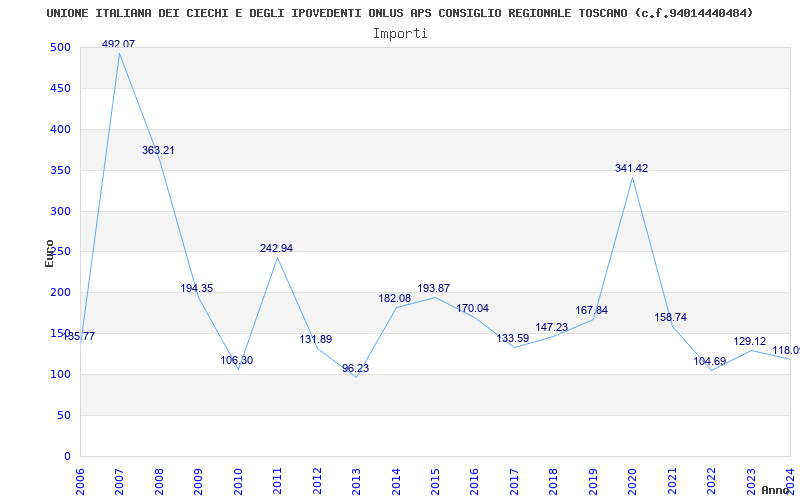Screen dimensions: 800x500
Task: Click the 492.07 peak data label
Action: (x=118, y=44)
